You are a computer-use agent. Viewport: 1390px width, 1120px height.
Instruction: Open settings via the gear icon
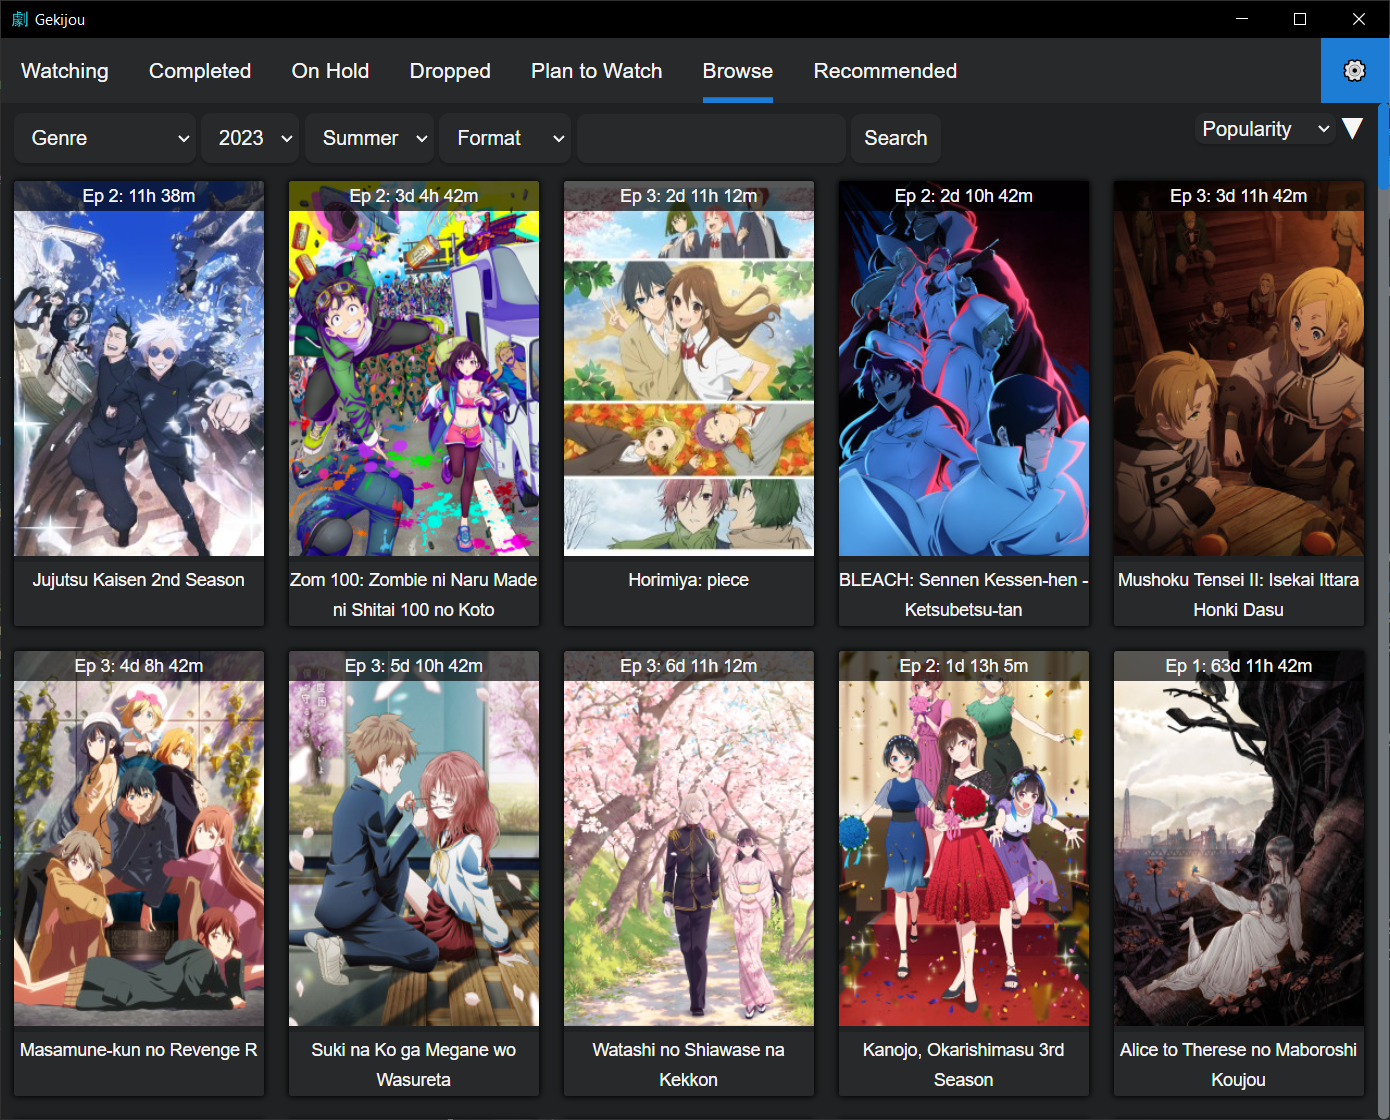[1354, 70]
